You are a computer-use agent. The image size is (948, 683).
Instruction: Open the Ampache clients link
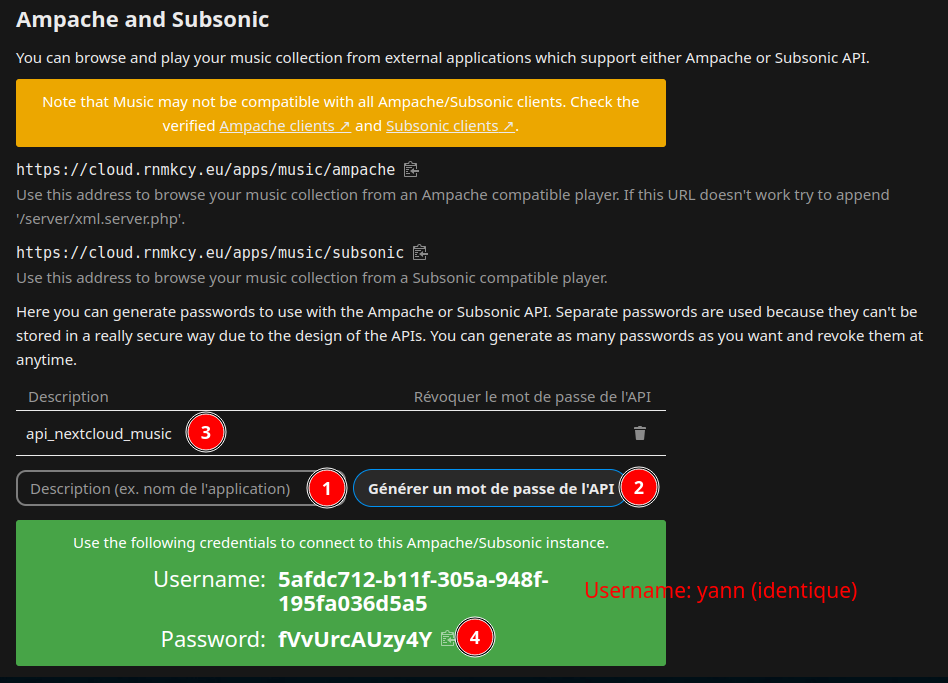[285, 126]
